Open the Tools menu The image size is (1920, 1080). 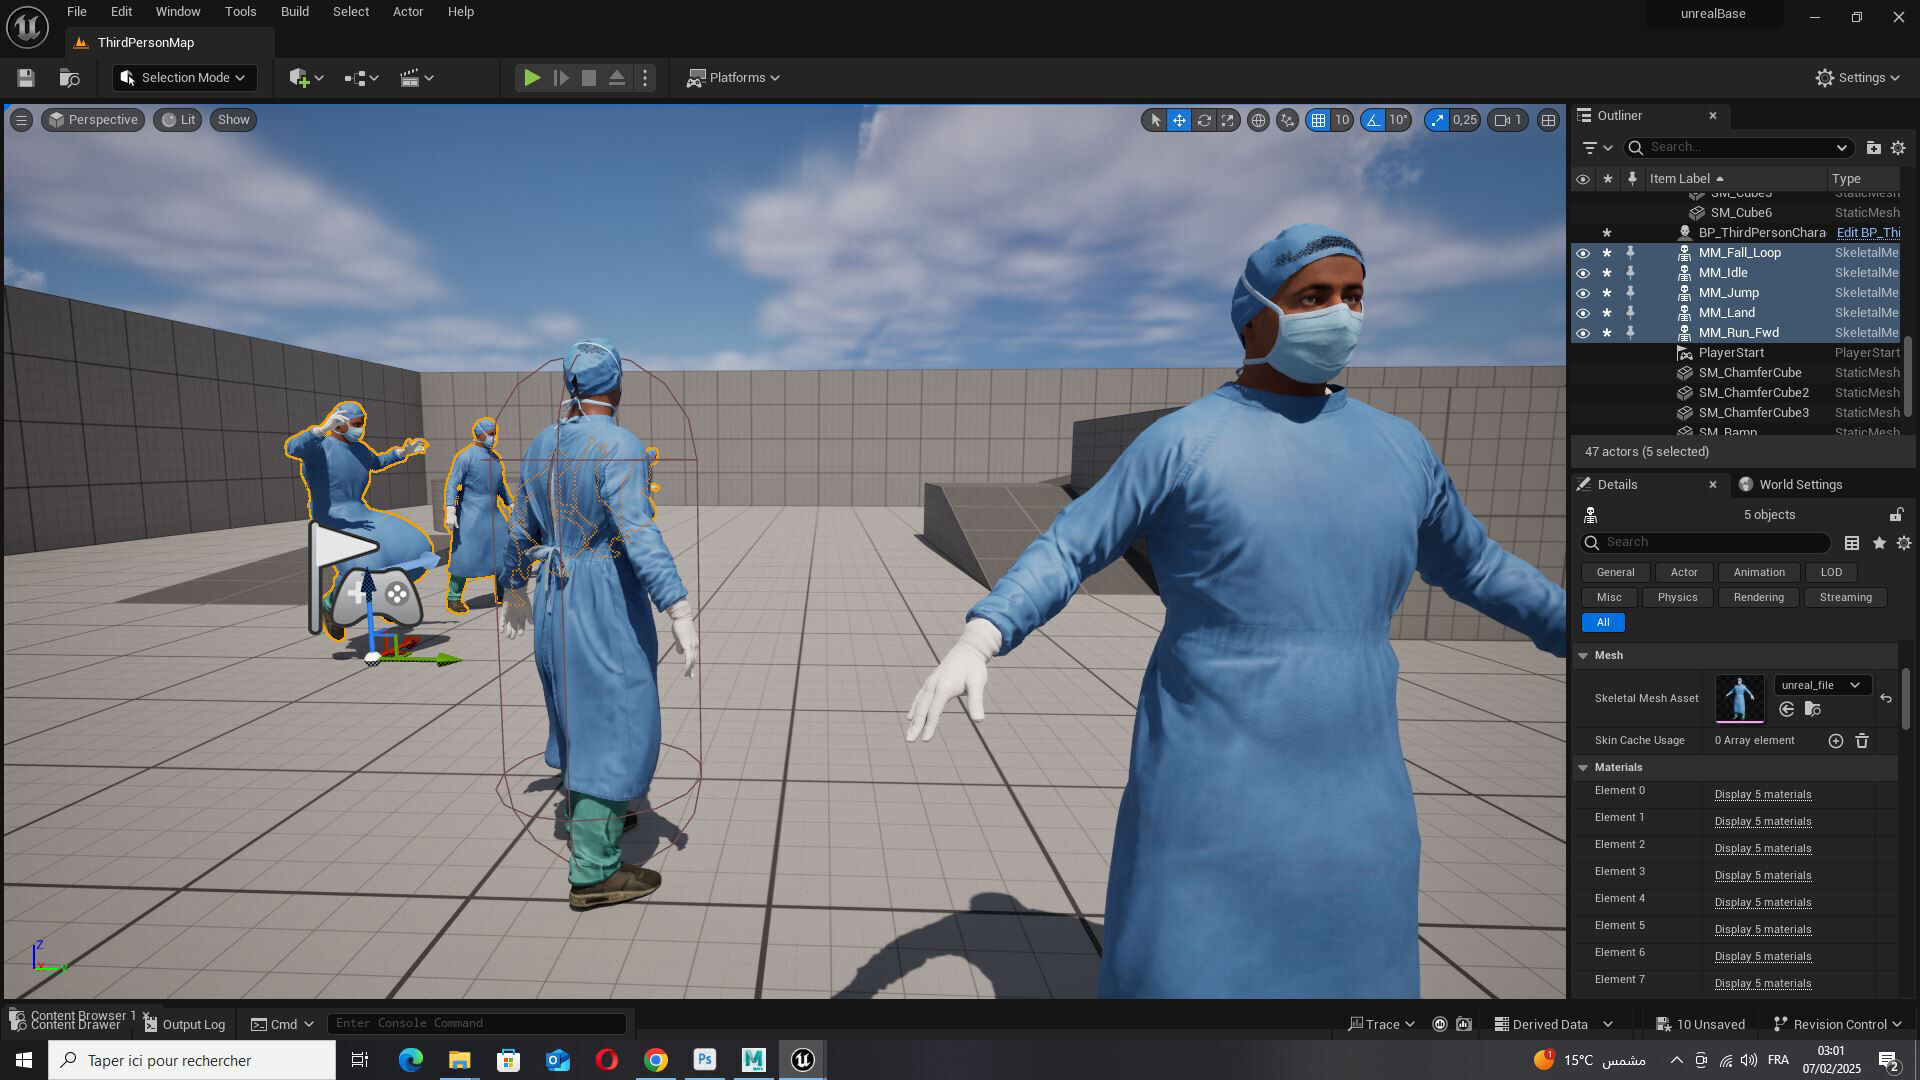point(240,12)
